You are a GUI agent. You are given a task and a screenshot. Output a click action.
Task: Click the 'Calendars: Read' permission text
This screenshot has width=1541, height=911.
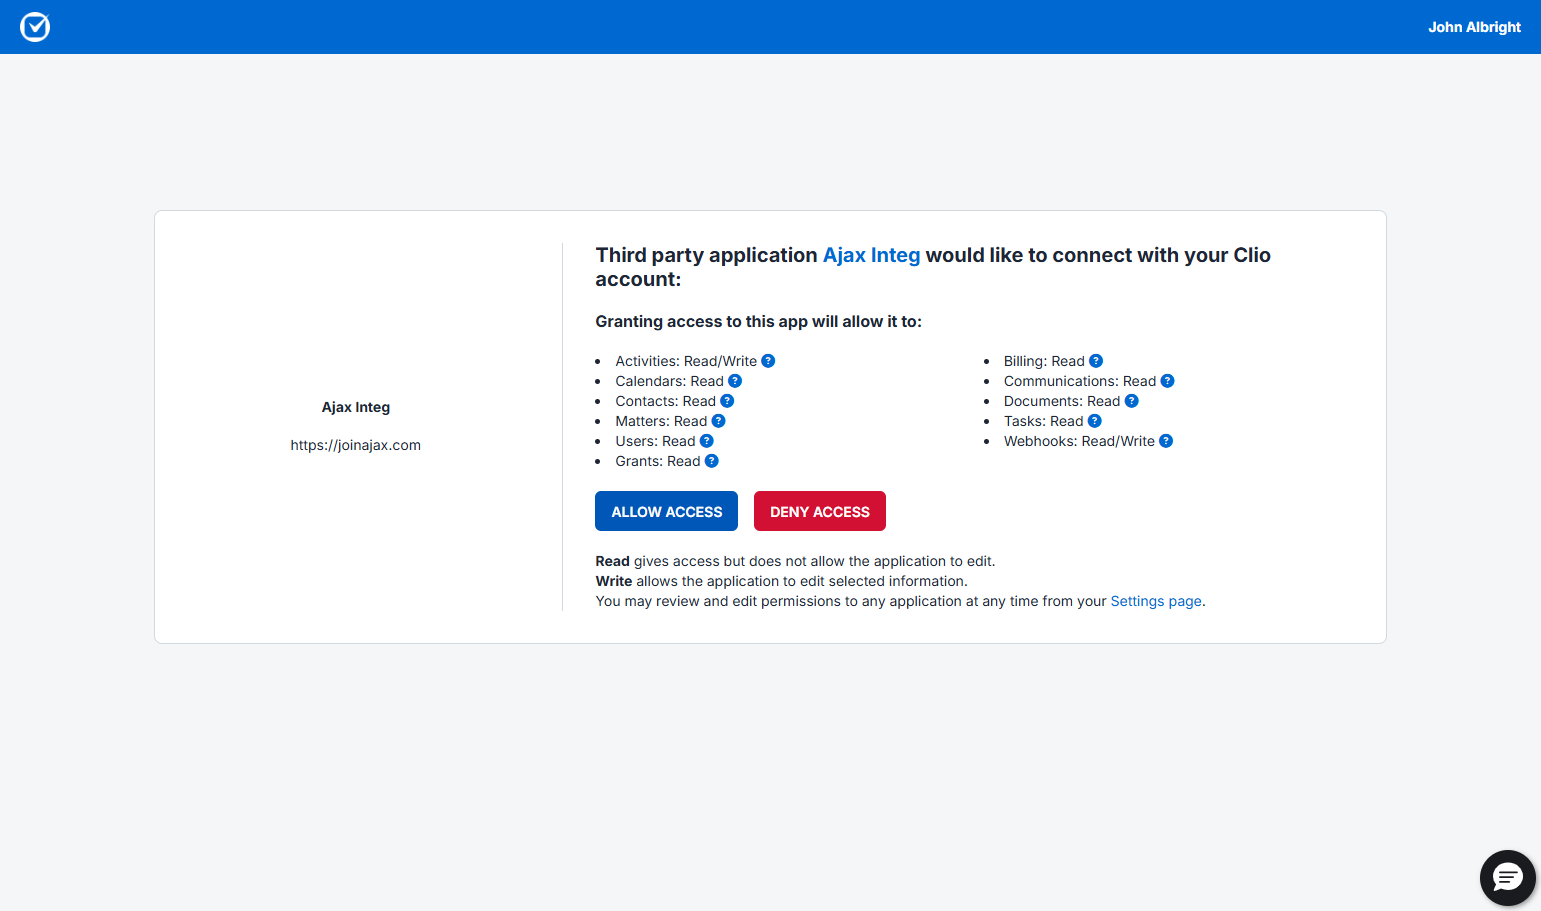[x=669, y=381]
